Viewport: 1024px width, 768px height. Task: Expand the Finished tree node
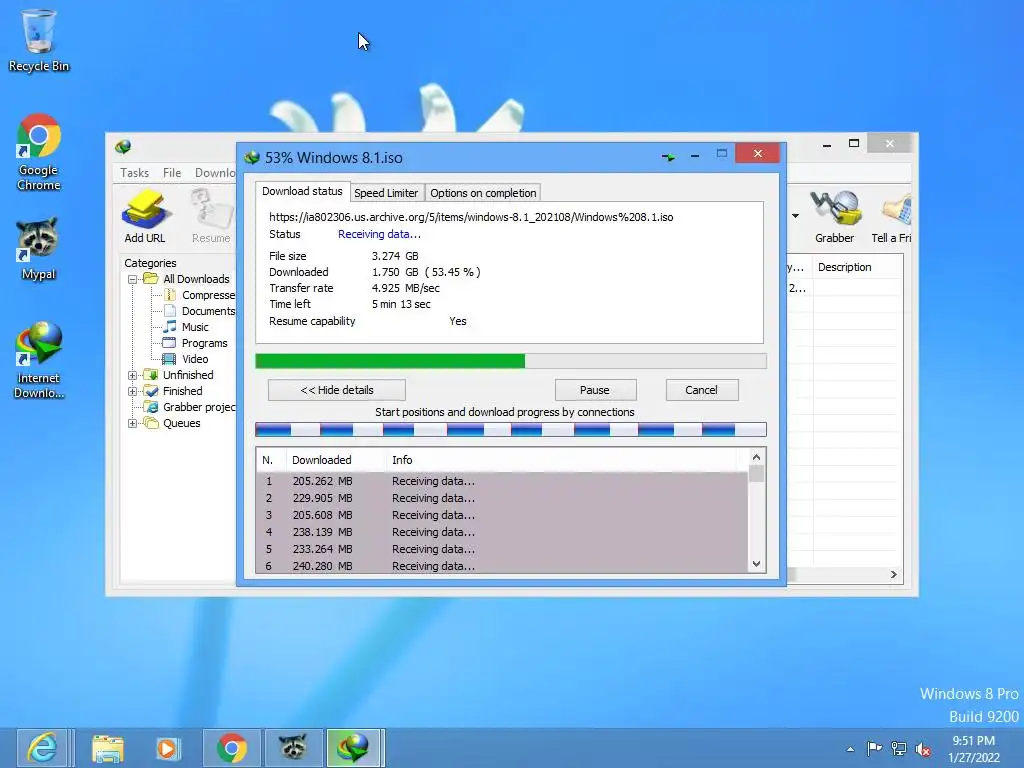133,391
